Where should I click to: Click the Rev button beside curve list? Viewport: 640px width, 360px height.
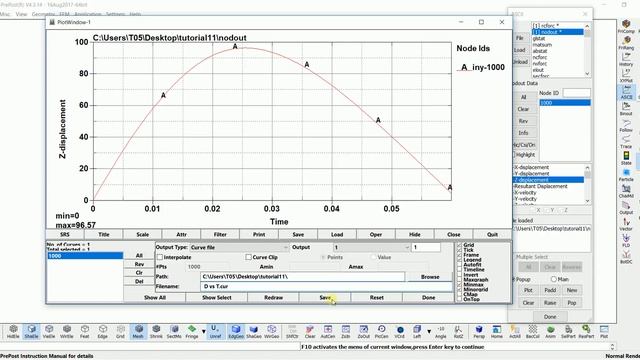139,264
